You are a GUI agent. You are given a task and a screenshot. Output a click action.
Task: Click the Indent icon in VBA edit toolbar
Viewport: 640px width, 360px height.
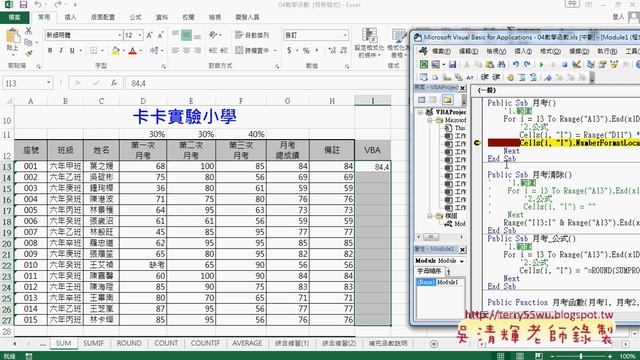point(484,77)
